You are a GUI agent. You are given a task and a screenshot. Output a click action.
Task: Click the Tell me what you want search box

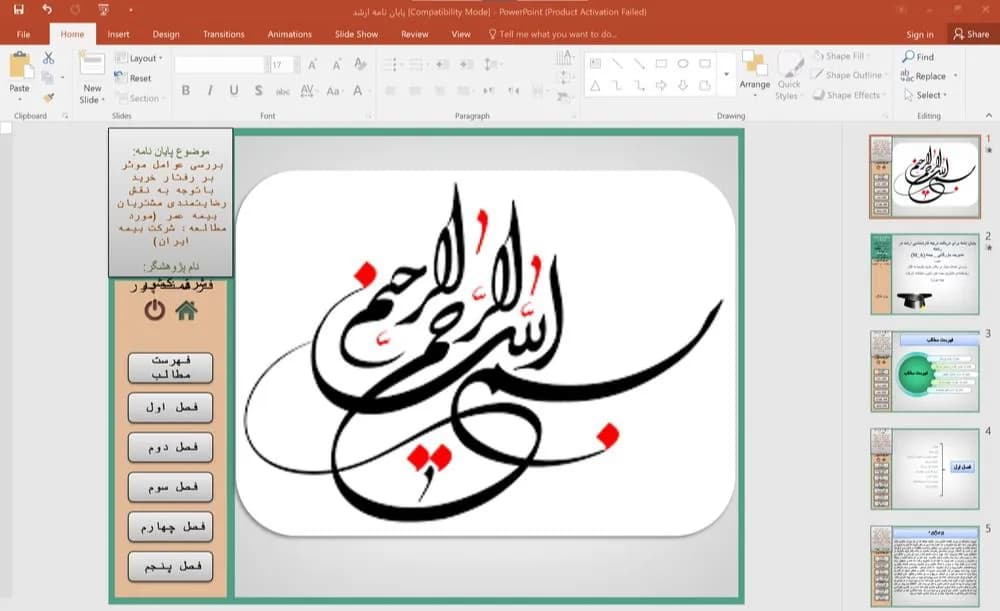(x=552, y=34)
